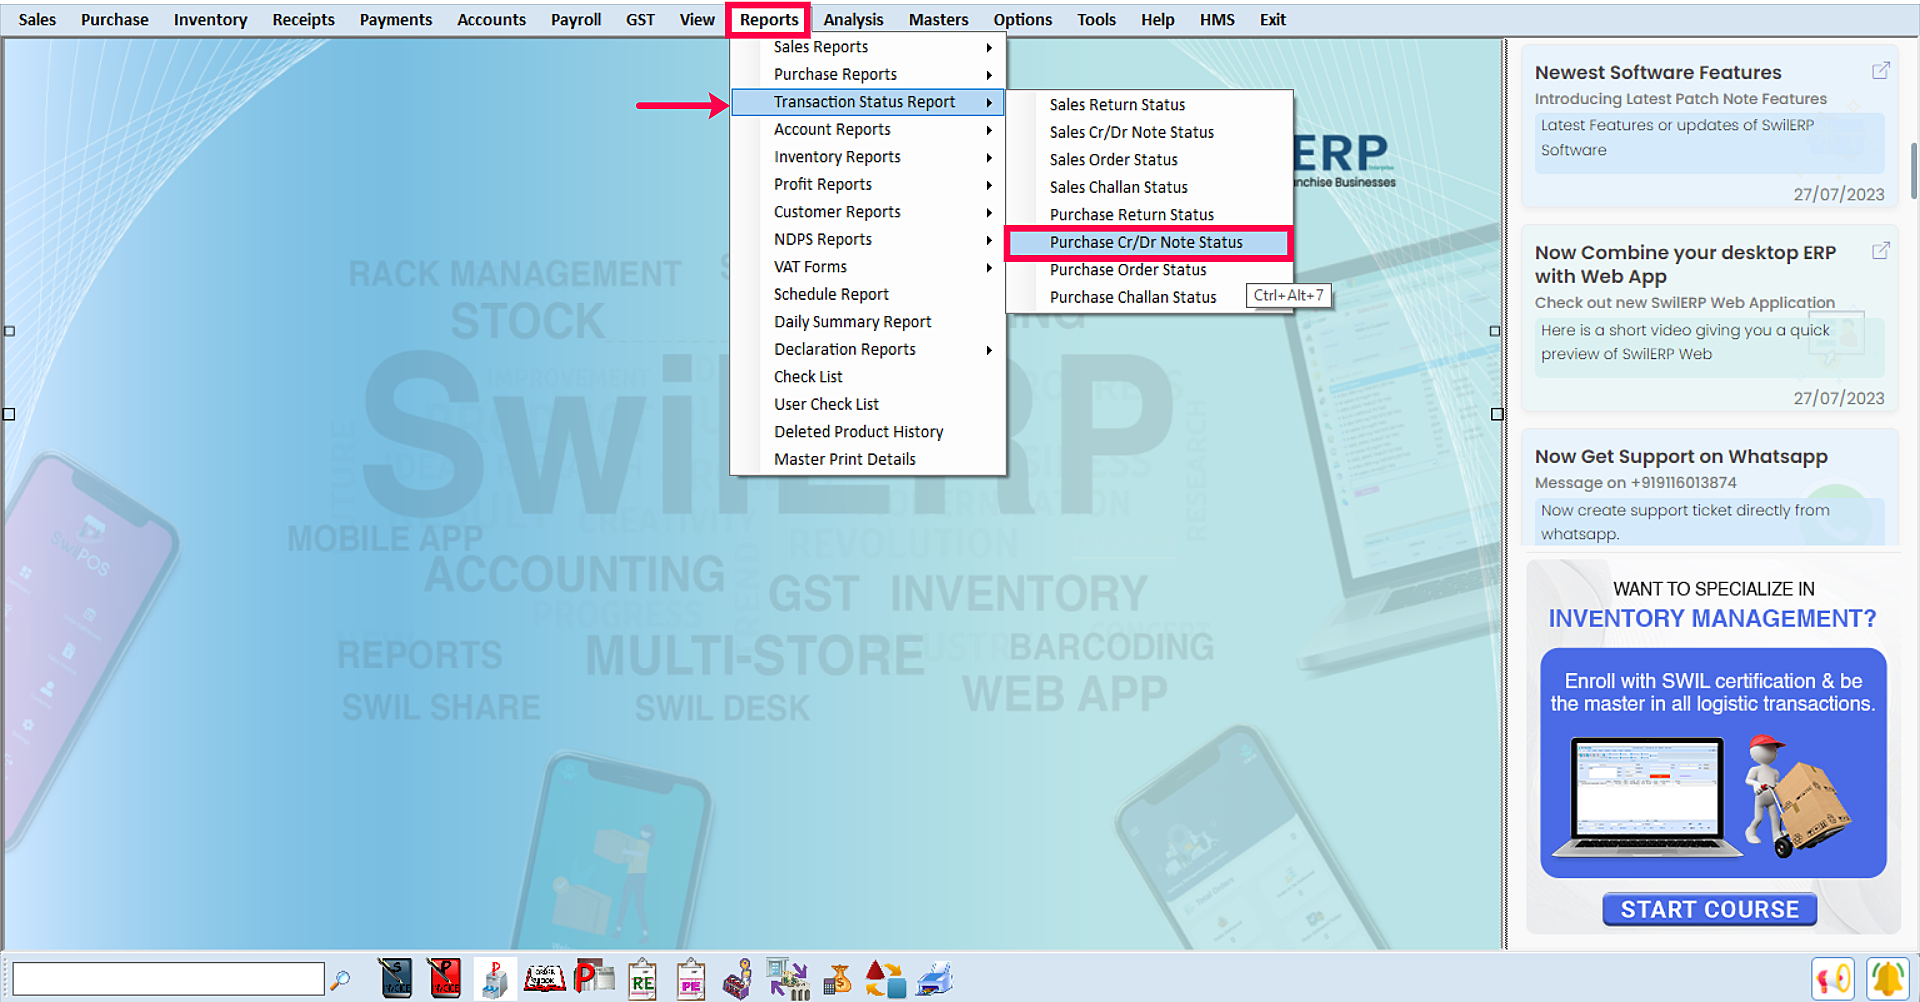Open the GST menu
This screenshot has height=1002, width=1920.
(640, 19)
